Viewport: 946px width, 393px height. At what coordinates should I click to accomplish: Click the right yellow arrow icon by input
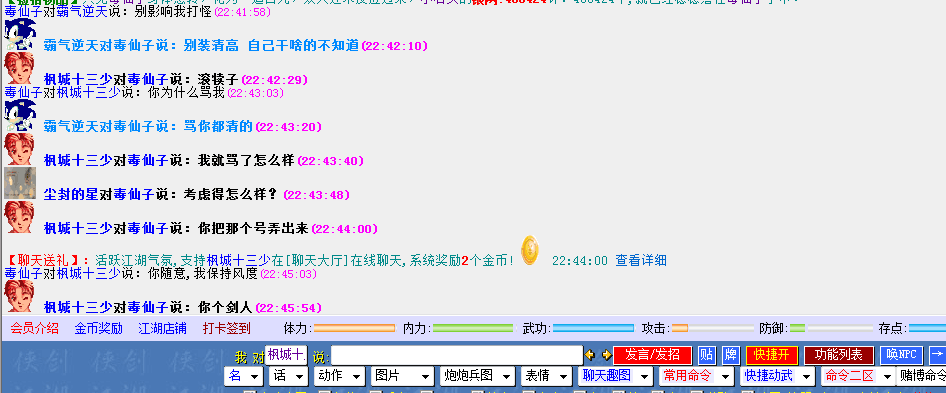[x=606, y=355]
